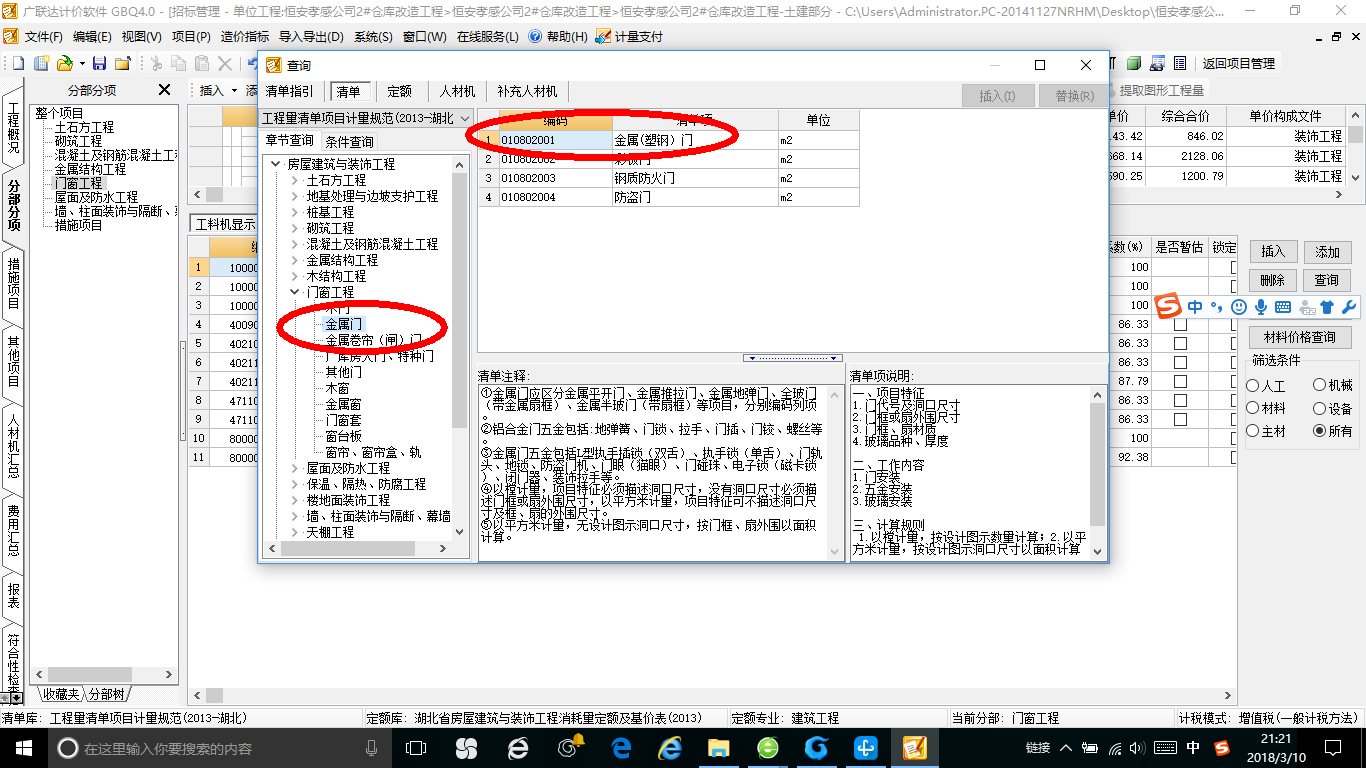Select the 人工 filter radio button

point(1253,385)
